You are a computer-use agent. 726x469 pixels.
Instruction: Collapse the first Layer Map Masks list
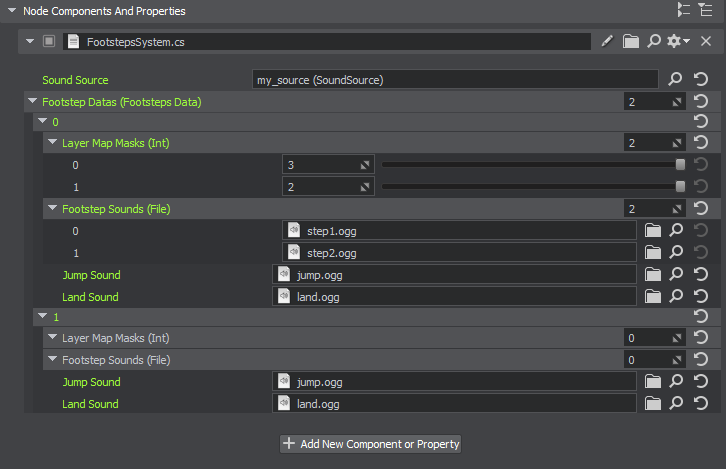[x=52, y=143]
